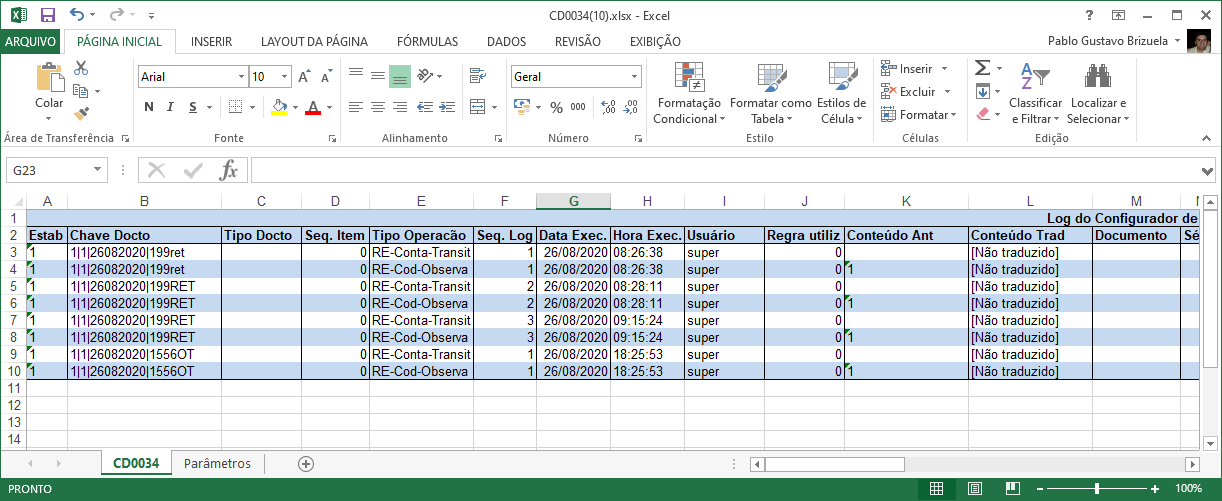
Task: Switch to the INSERIR tab
Action: [211, 42]
